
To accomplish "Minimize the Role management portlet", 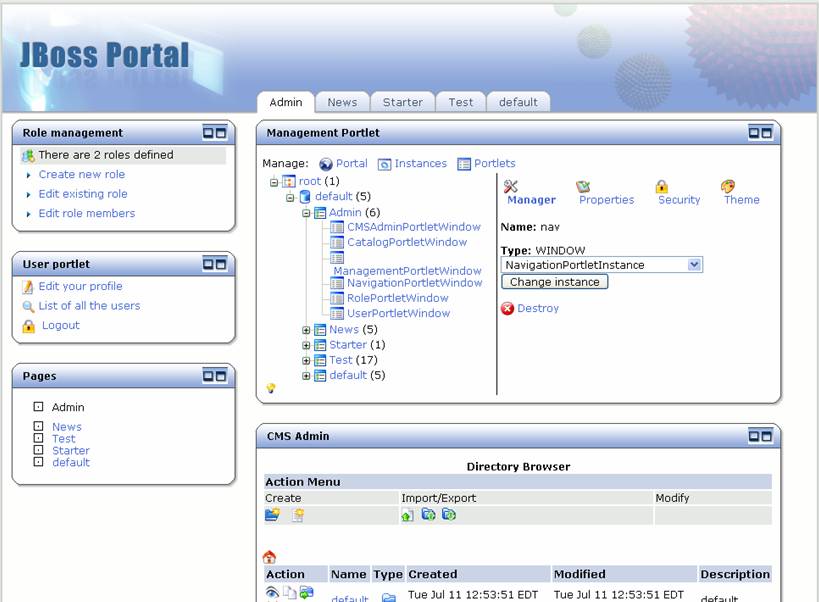I will pos(208,133).
